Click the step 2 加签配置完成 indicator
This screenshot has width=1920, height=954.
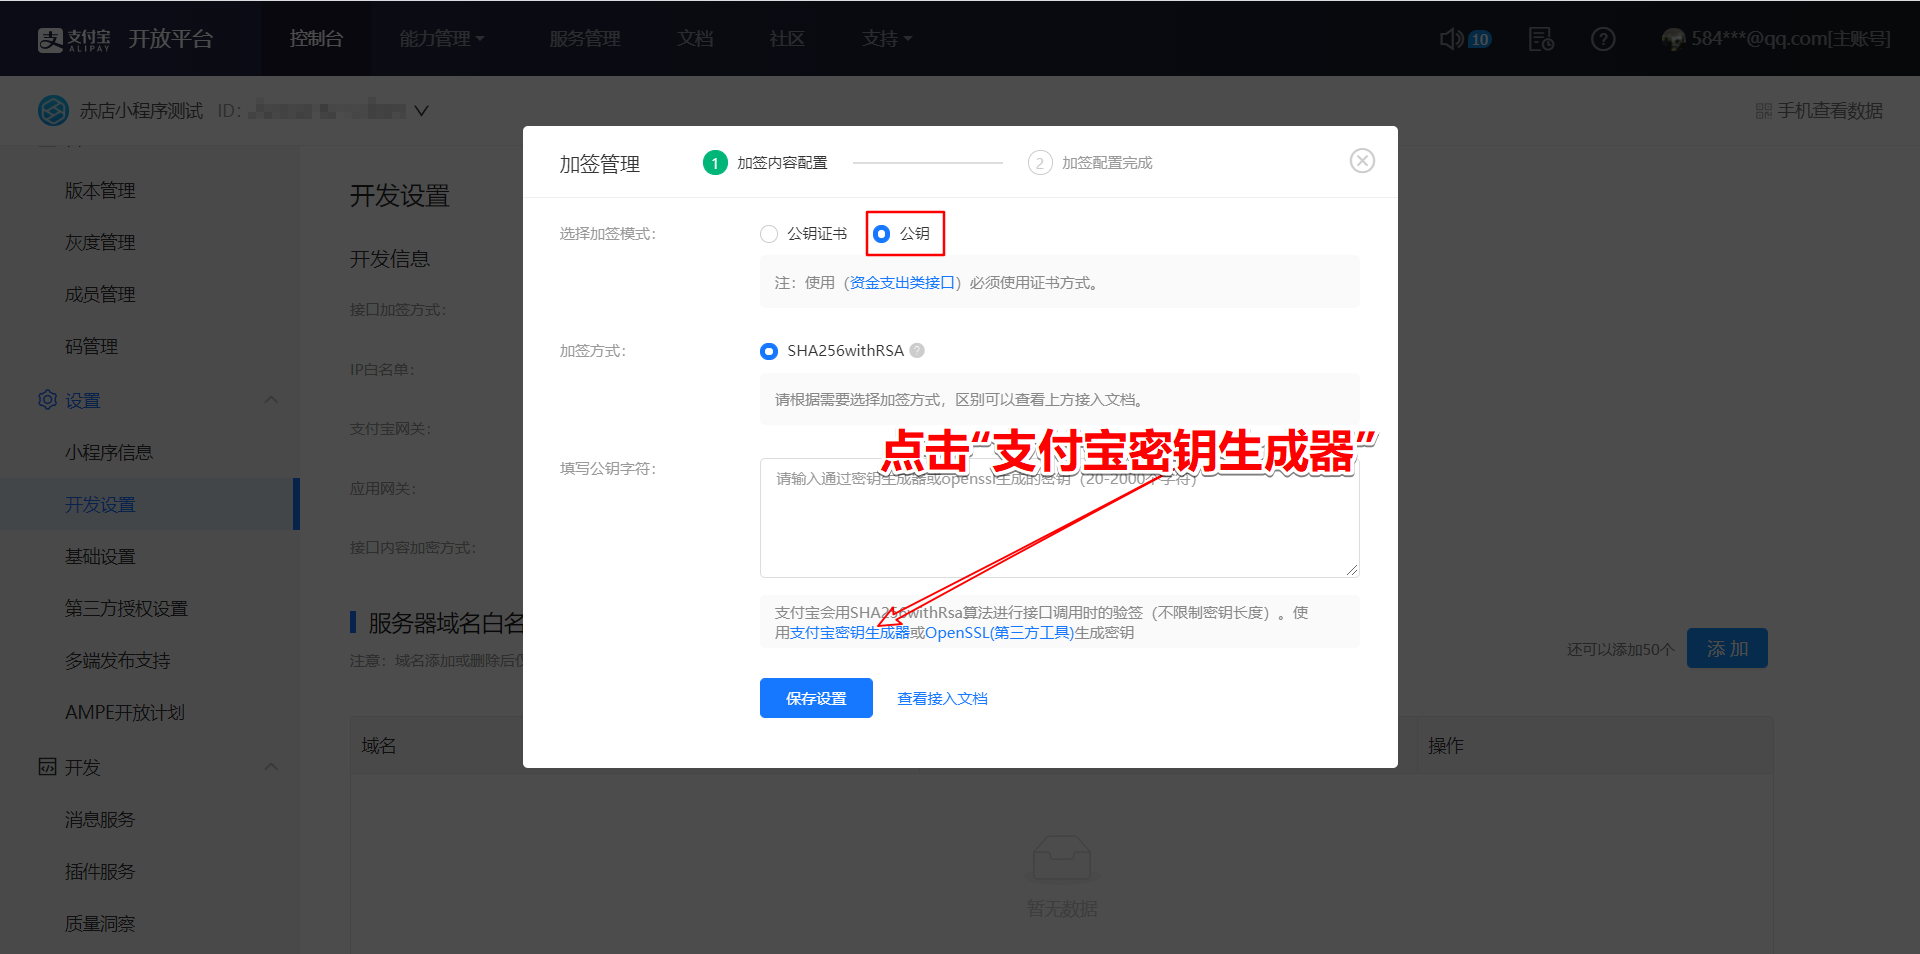[x=1090, y=162]
